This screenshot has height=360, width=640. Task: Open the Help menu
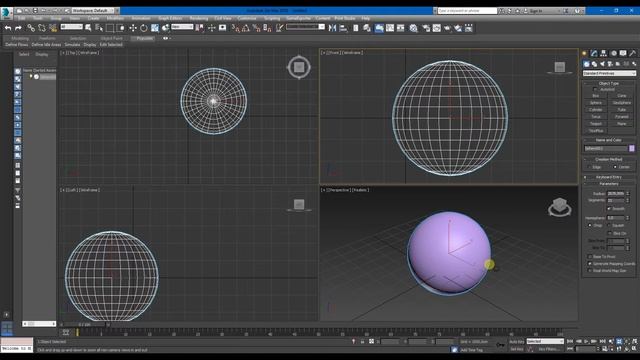(366, 18)
